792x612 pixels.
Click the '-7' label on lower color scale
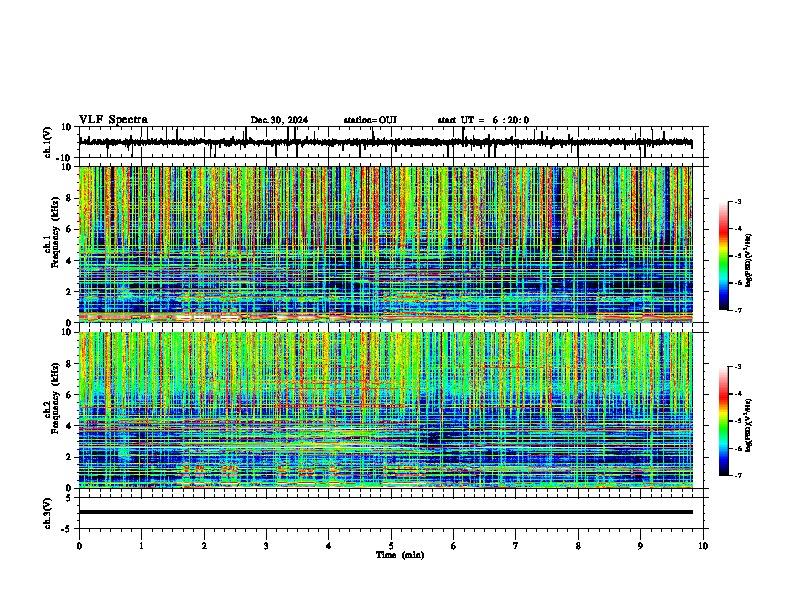pyautogui.click(x=737, y=475)
